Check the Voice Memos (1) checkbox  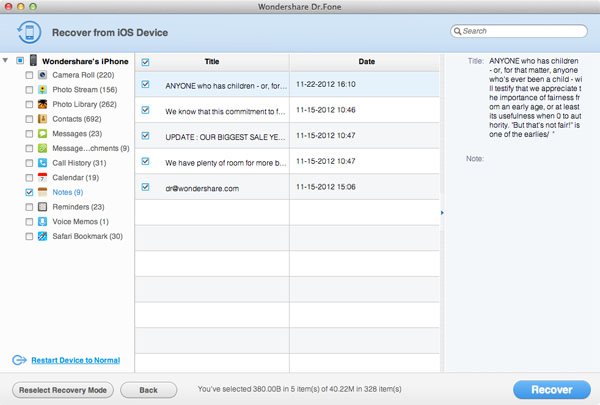pyautogui.click(x=29, y=222)
